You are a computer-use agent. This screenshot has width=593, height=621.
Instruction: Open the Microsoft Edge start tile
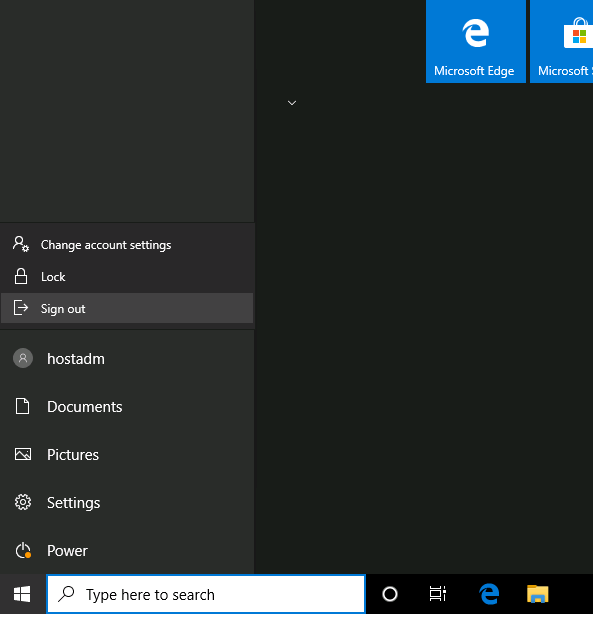[475, 41]
